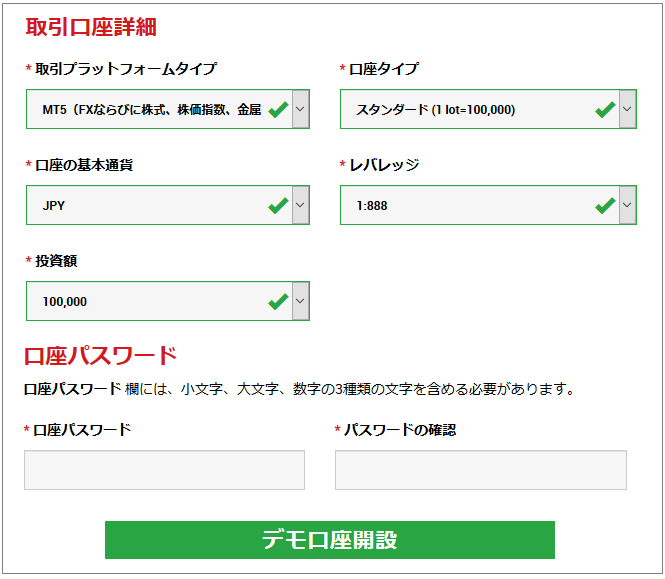Click the 100,000 investment amount select box
This screenshot has width=665, height=579.
pos(168,301)
